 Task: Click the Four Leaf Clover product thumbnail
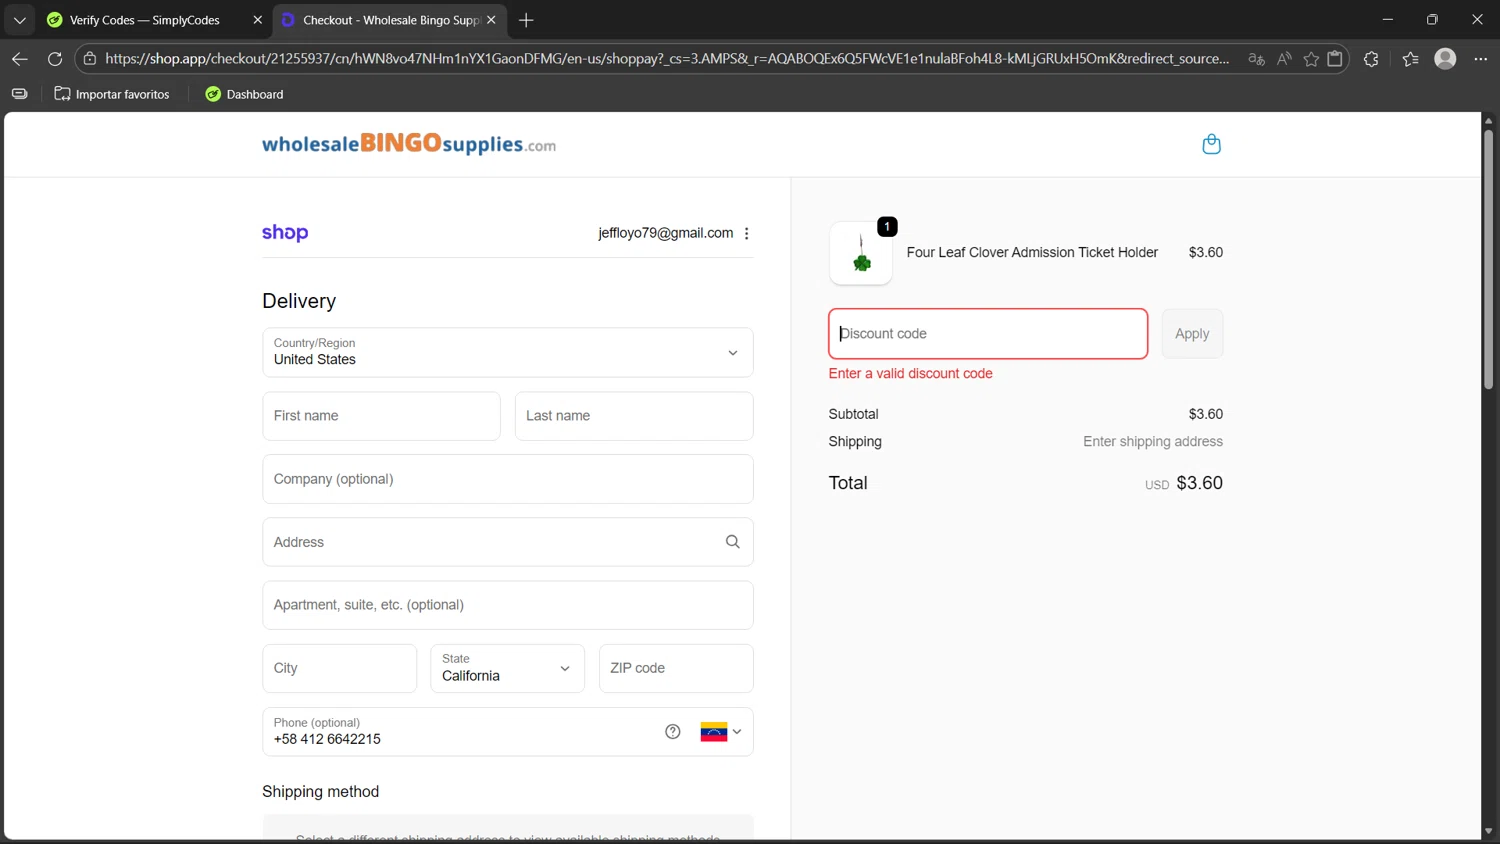(861, 254)
